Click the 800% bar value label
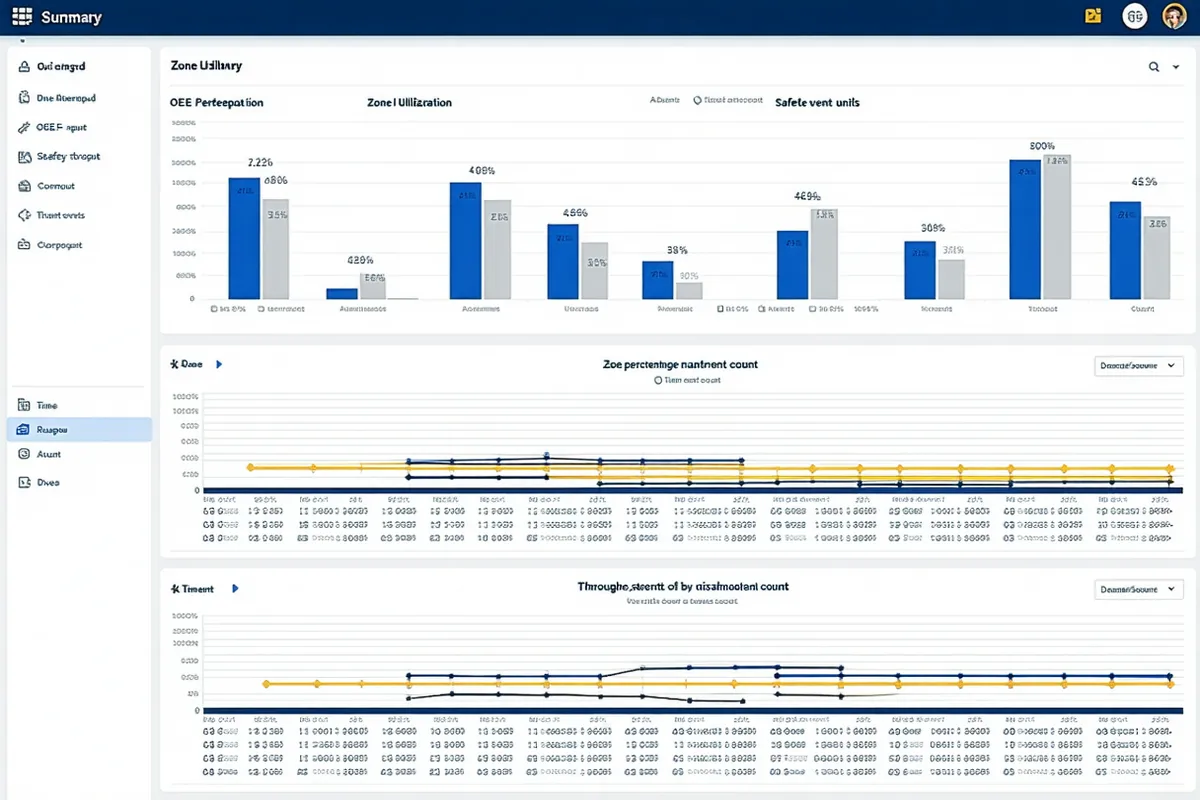This screenshot has width=1200, height=800. click(1042, 145)
